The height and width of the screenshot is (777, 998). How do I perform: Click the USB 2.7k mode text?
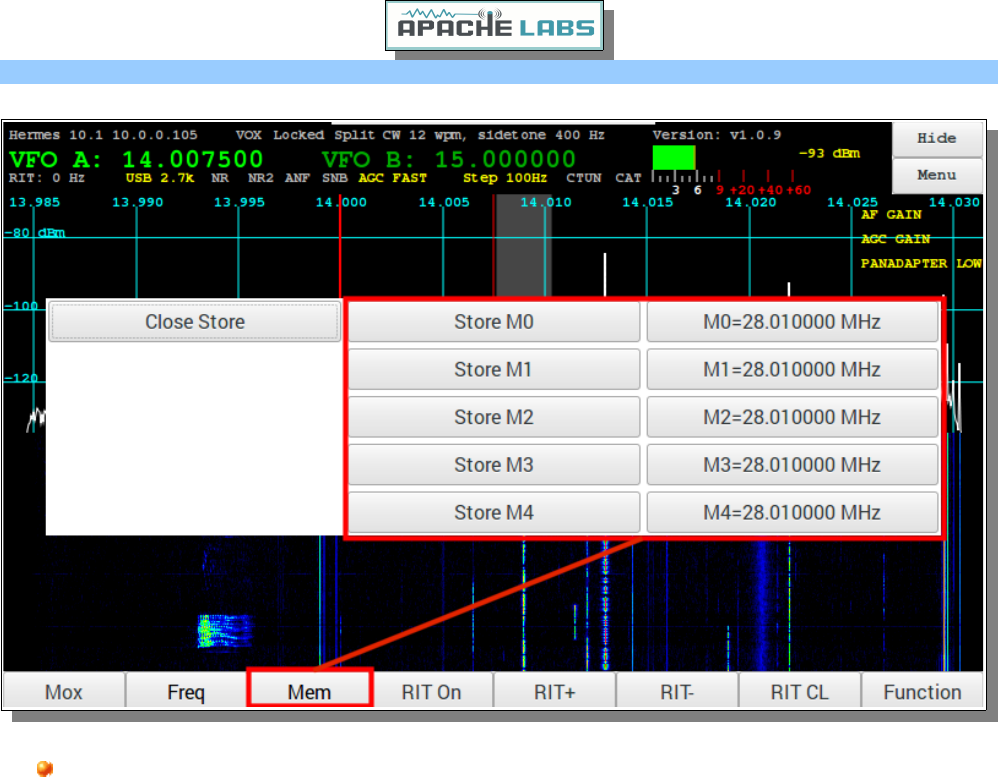(160, 178)
